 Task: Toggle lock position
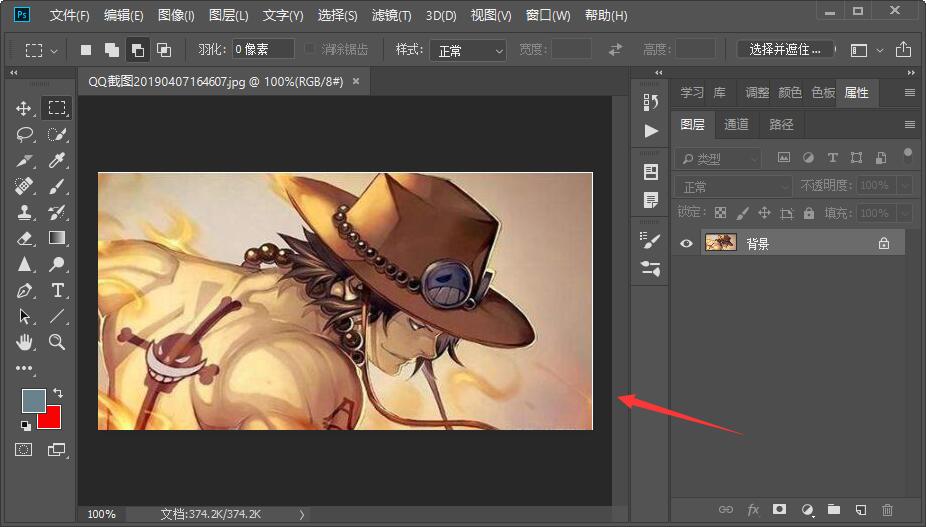pyautogui.click(x=764, y=213)
